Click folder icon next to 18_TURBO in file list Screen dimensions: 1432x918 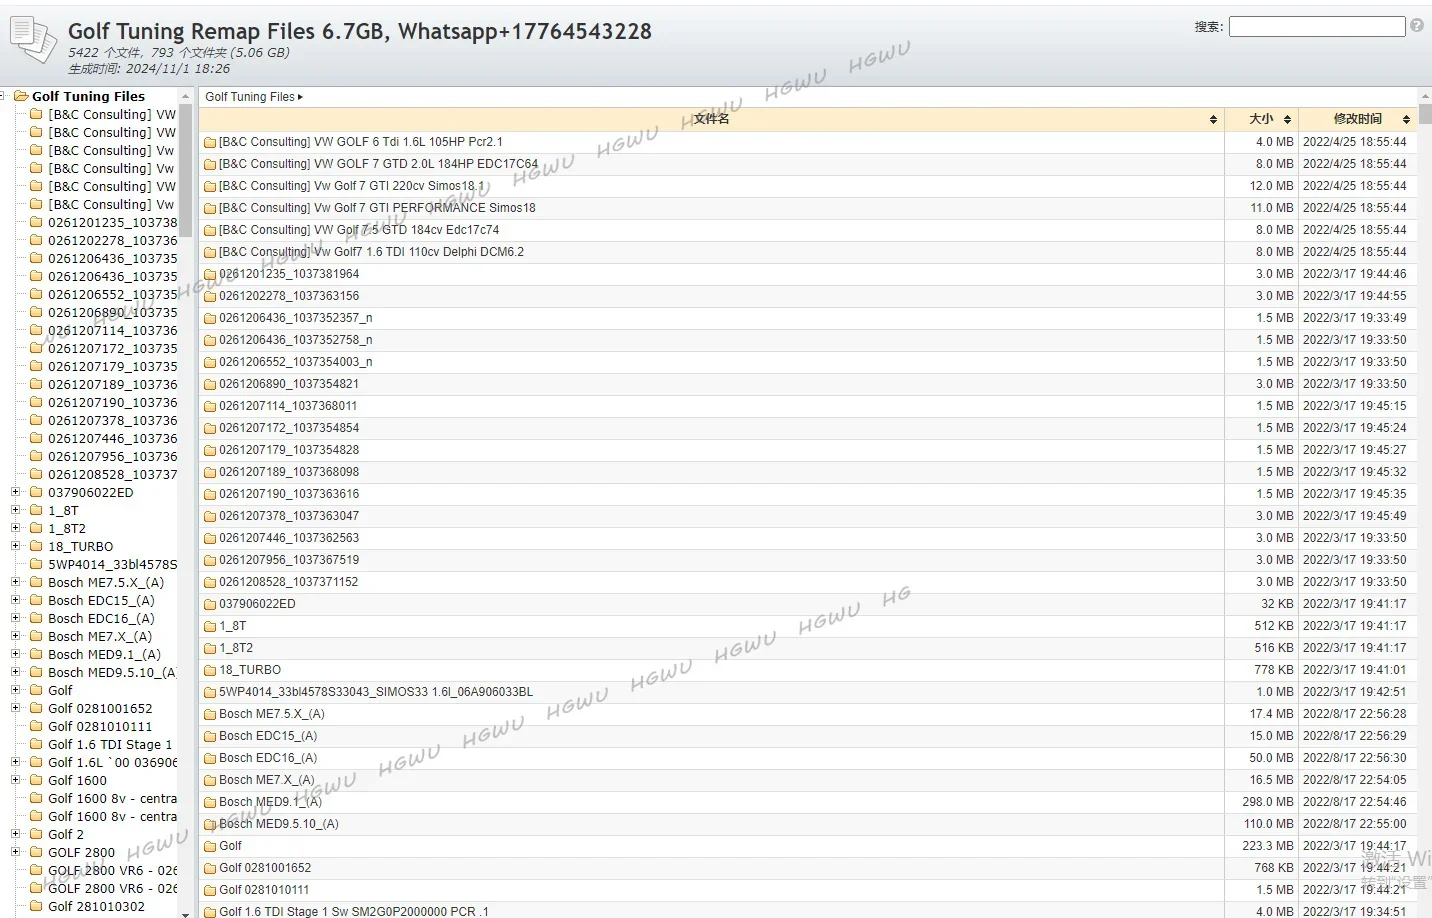click(x=210, y=670)
